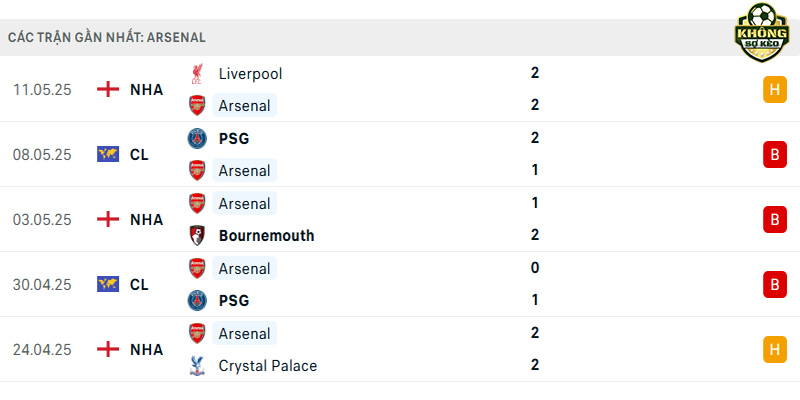Click B loss badge for 30.04.25 PSG match
The height and width of the screenshot is (400, 800).
pos(774,284)
